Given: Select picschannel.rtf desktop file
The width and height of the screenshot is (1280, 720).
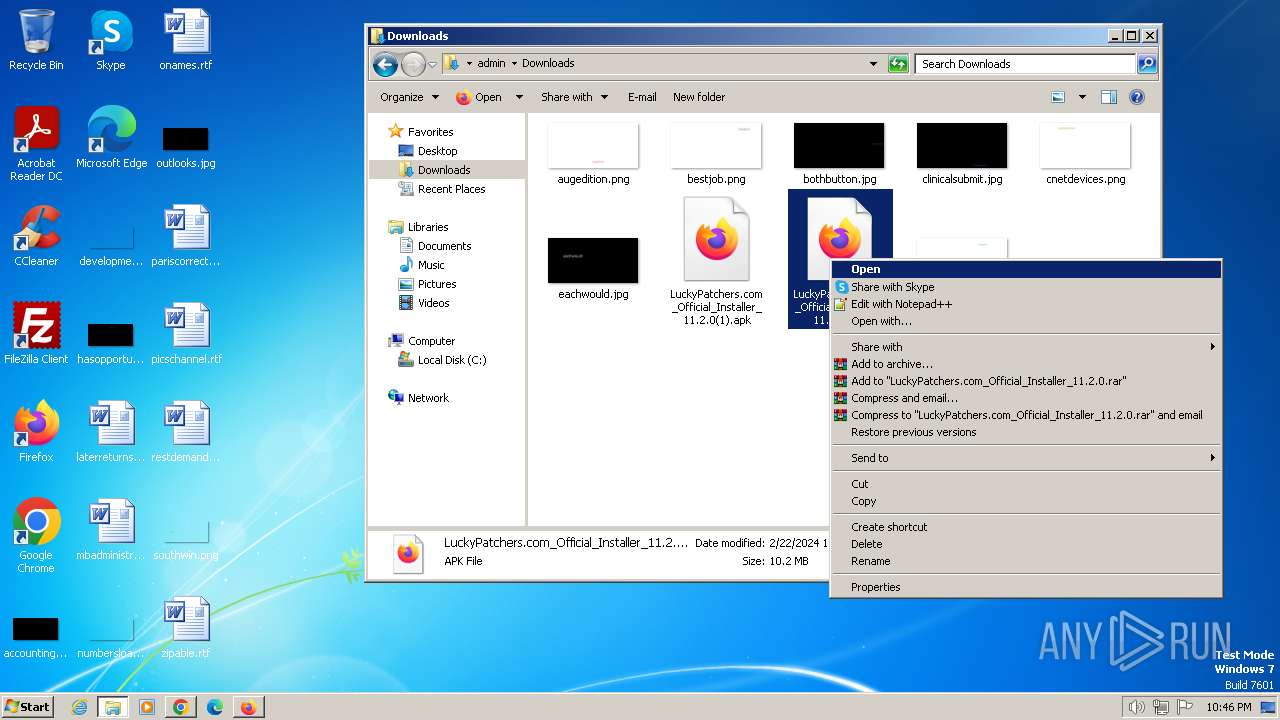Looking at the screenshot, I should [186, 333].
